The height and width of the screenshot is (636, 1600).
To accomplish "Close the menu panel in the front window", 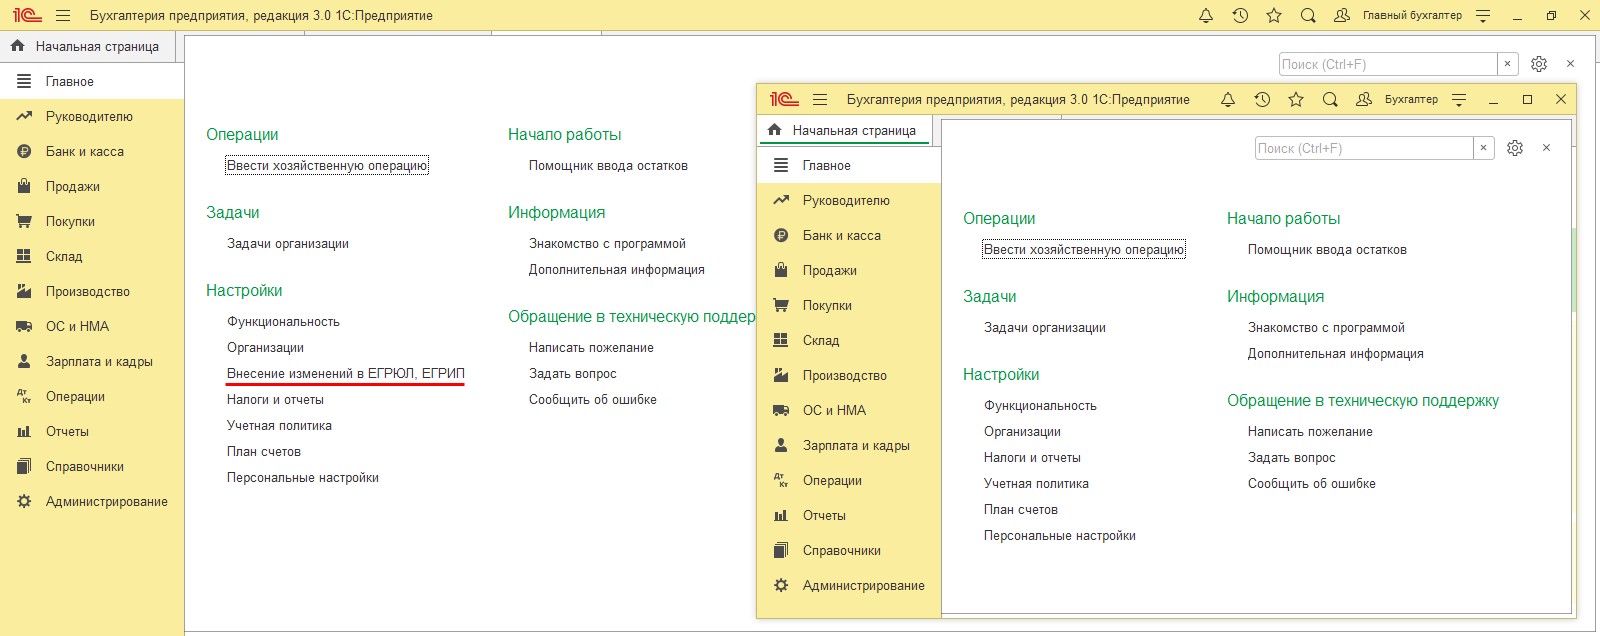I will [x=1546, y=147].
